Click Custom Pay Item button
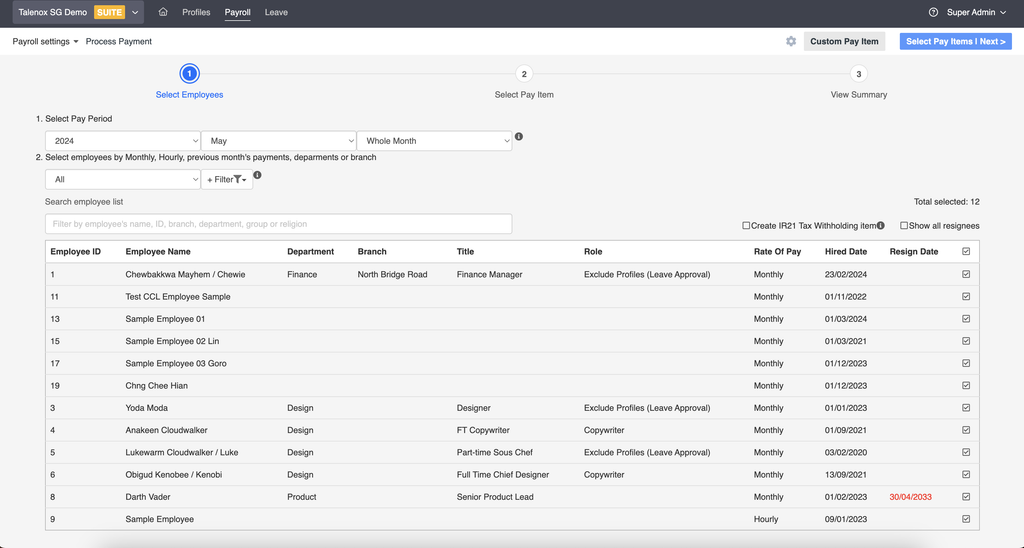 pos(844,41)
